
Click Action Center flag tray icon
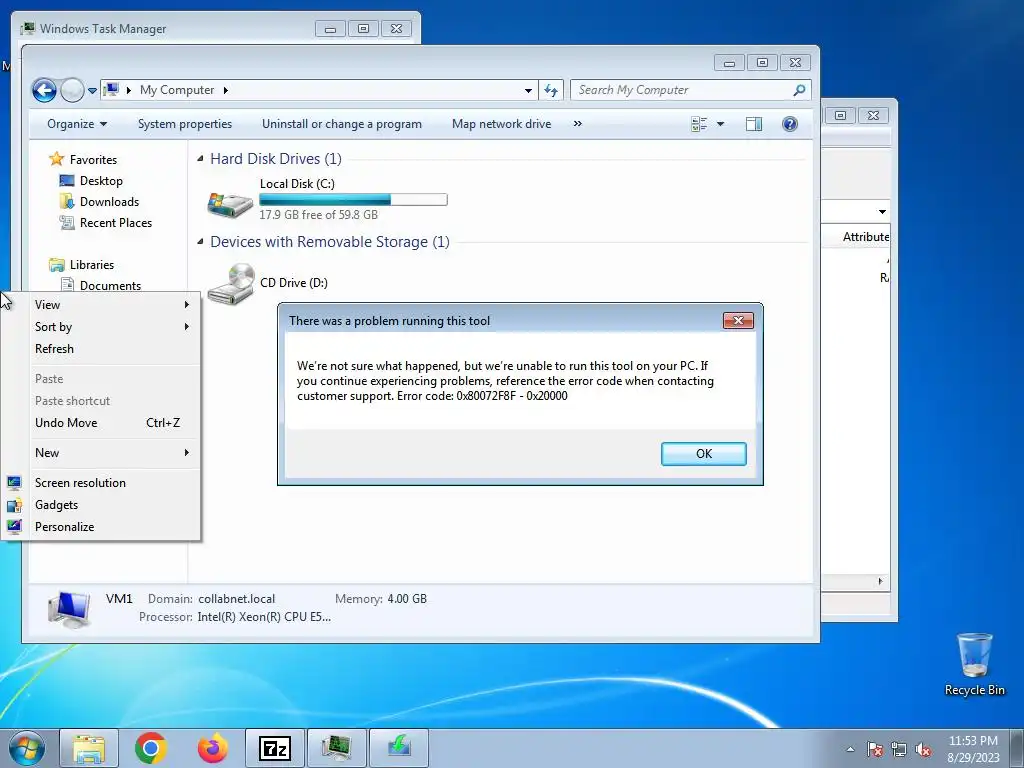point(875,749)
